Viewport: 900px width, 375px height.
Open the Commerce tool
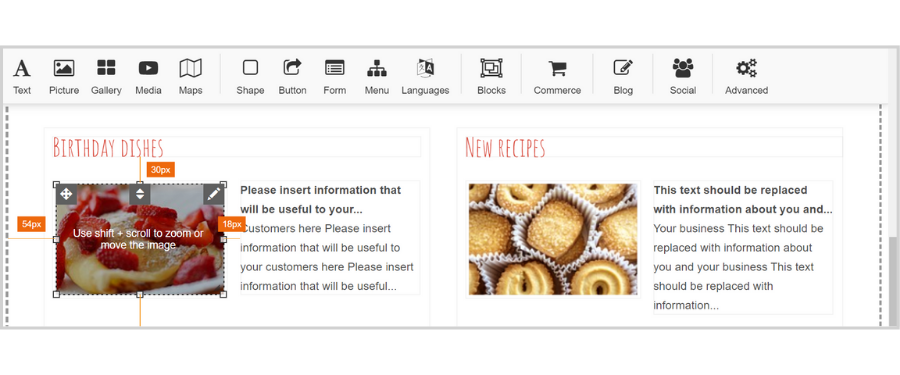point(557,76)
